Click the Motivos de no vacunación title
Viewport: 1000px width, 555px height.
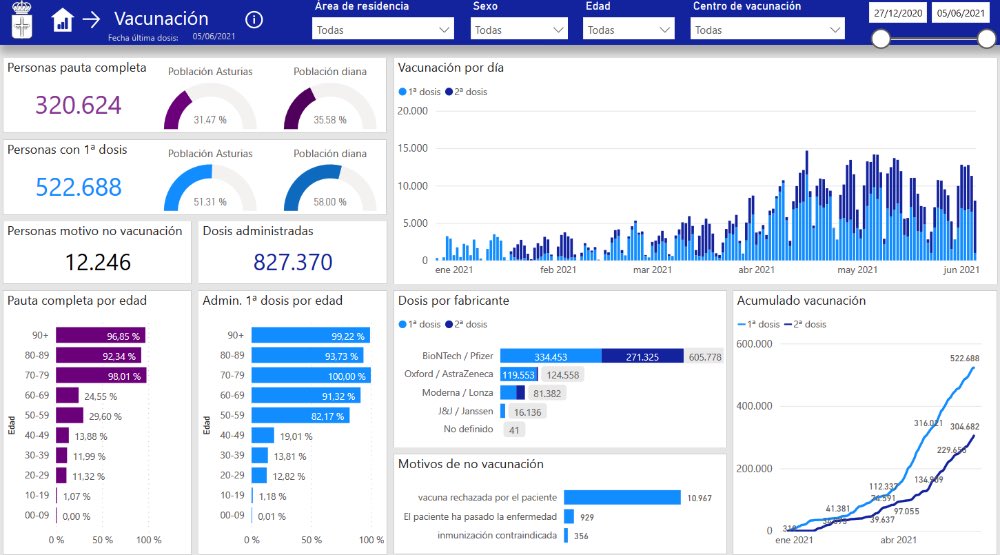[x=471, y=464]
